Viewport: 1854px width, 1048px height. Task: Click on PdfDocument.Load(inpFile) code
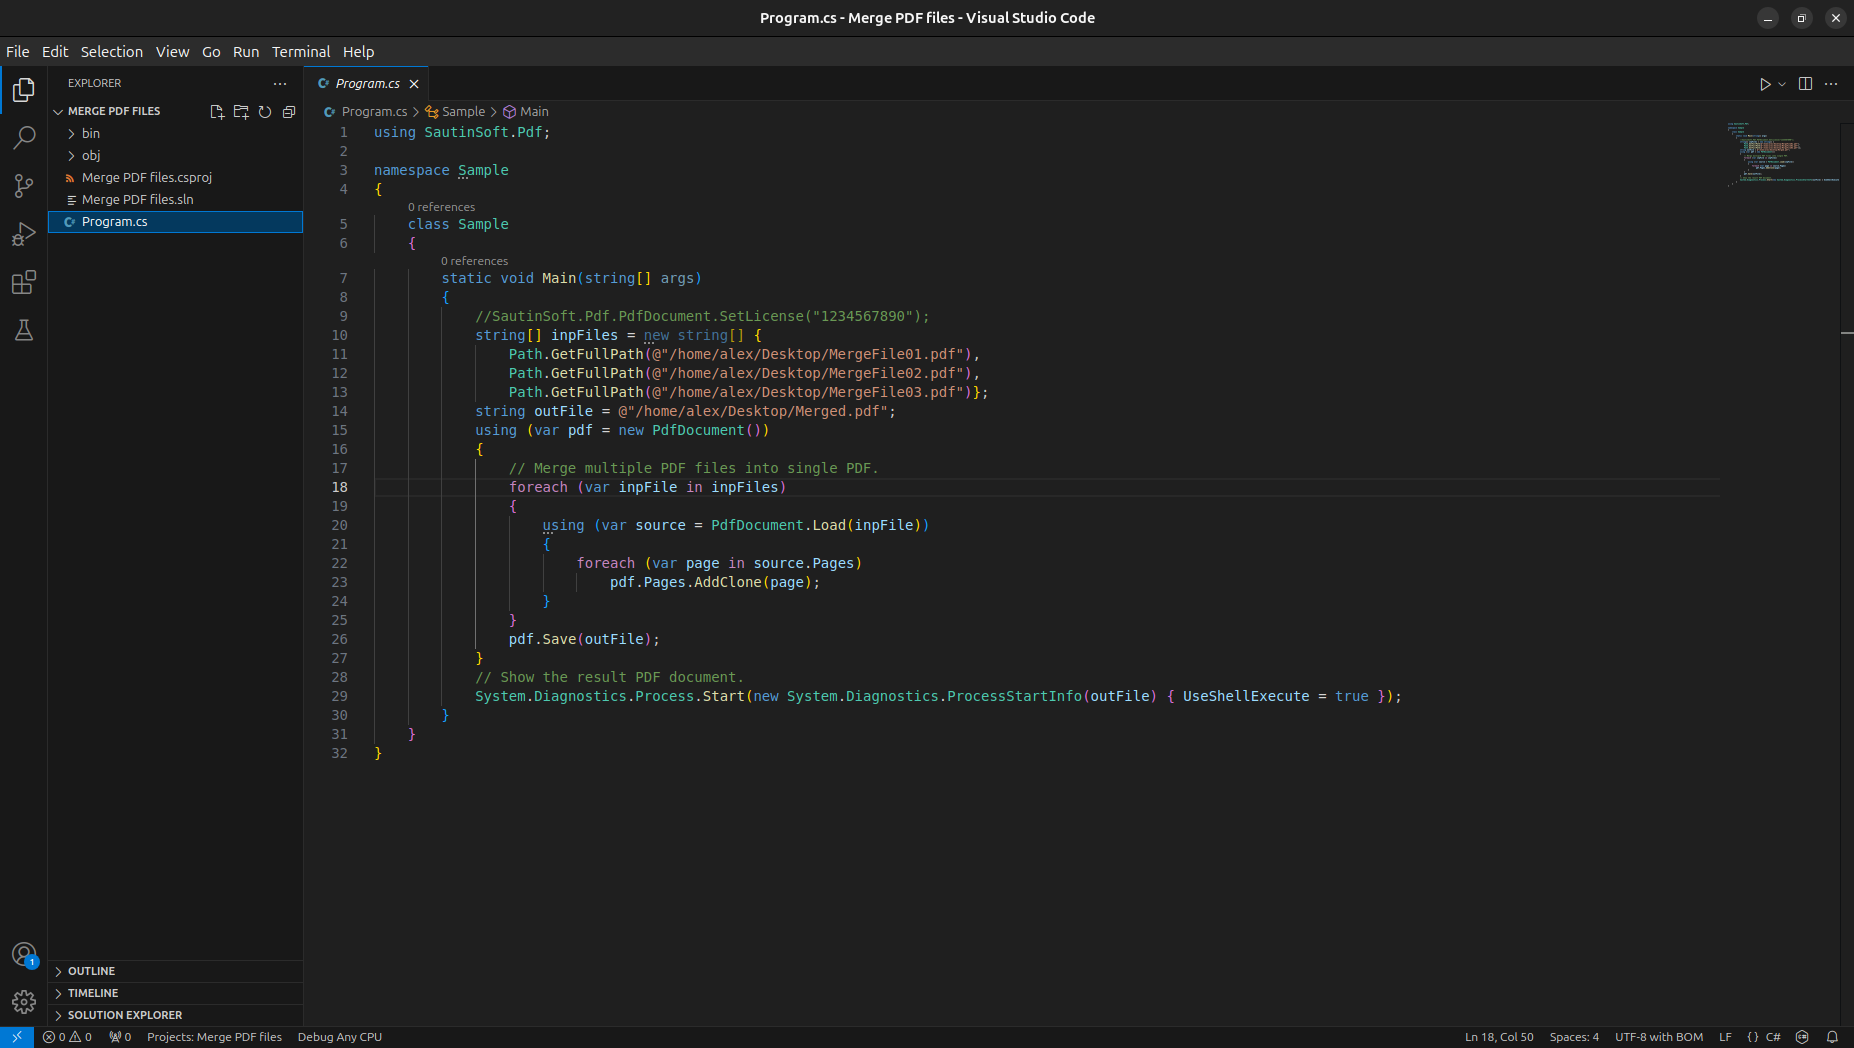[x=816, y=526]
